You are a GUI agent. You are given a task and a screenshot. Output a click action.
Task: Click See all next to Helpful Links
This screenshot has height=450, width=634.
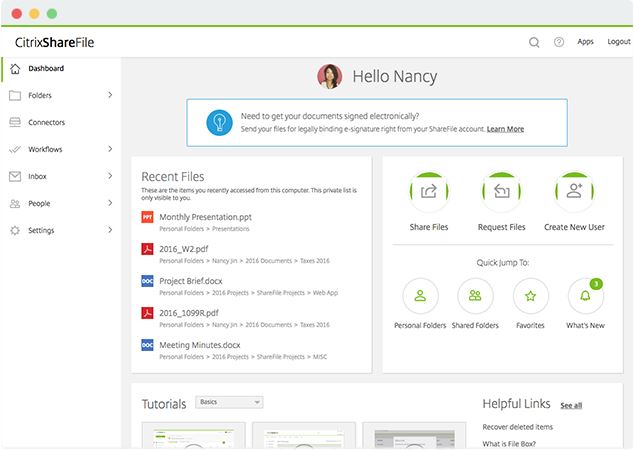click(571, 405)
